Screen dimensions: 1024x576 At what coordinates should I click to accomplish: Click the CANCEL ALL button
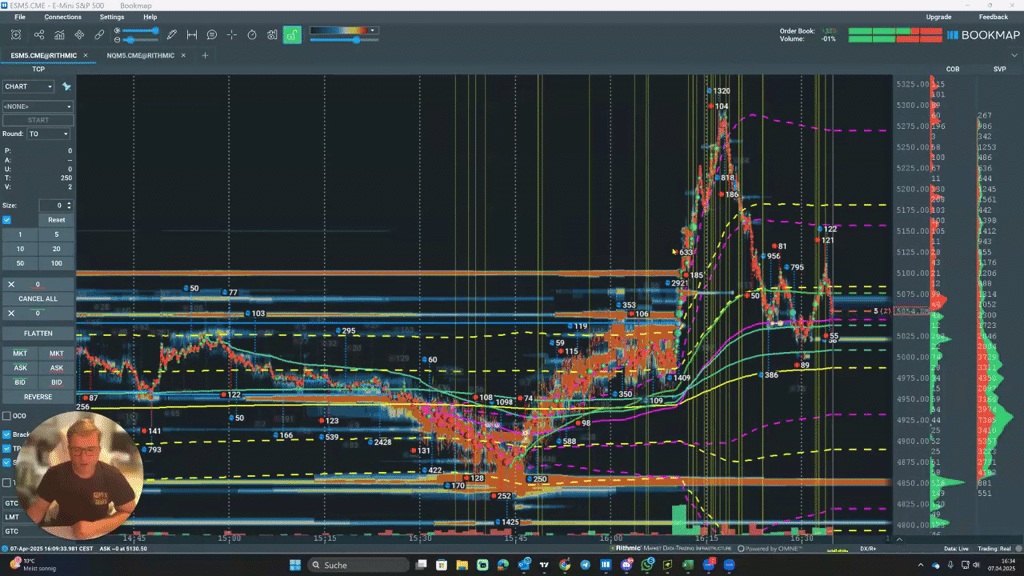[x=38, y=298]
